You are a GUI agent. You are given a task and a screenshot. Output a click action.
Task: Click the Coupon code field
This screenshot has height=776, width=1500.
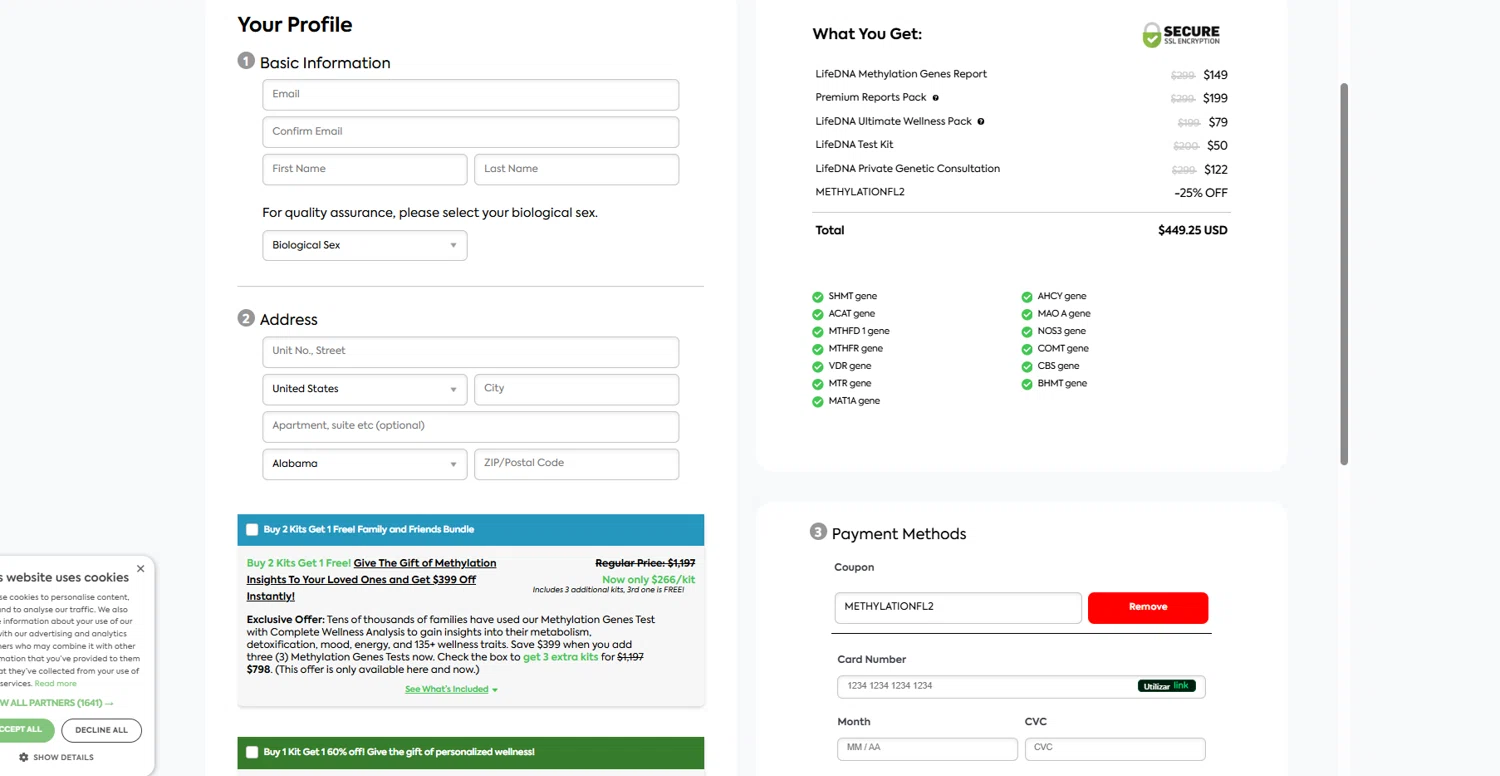tap(958, 607)
